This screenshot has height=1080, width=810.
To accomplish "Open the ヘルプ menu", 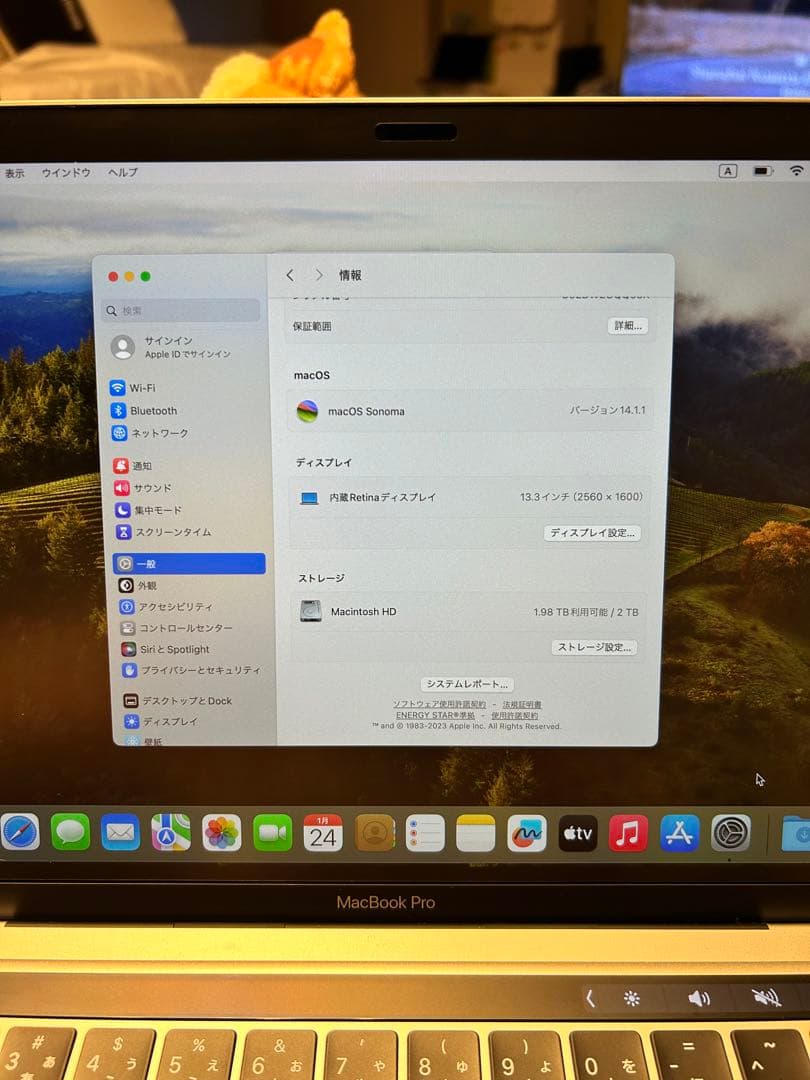I will coord(120,171).
